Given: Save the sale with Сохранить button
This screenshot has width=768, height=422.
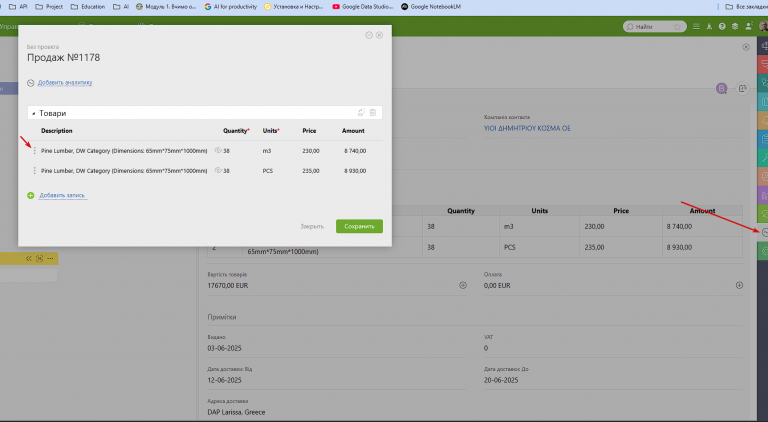Looking at the screenshot, I should point(359,226).
